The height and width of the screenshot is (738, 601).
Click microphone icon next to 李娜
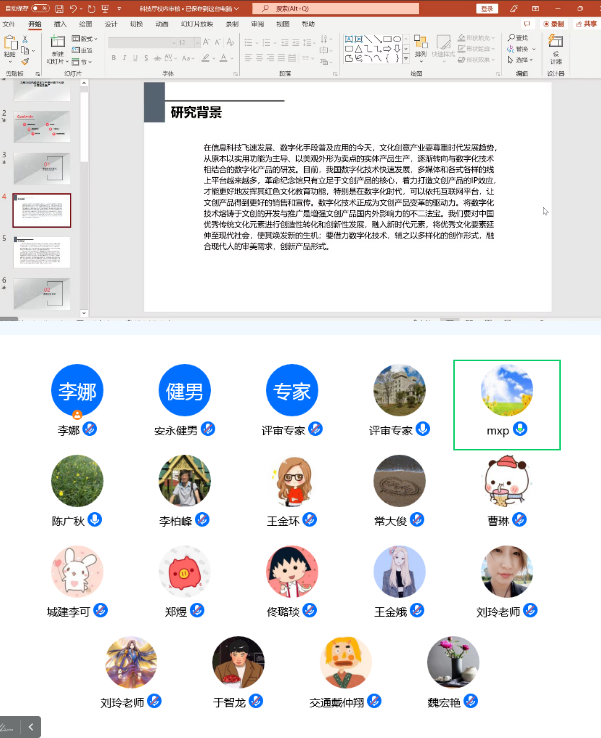coord(90,429)
